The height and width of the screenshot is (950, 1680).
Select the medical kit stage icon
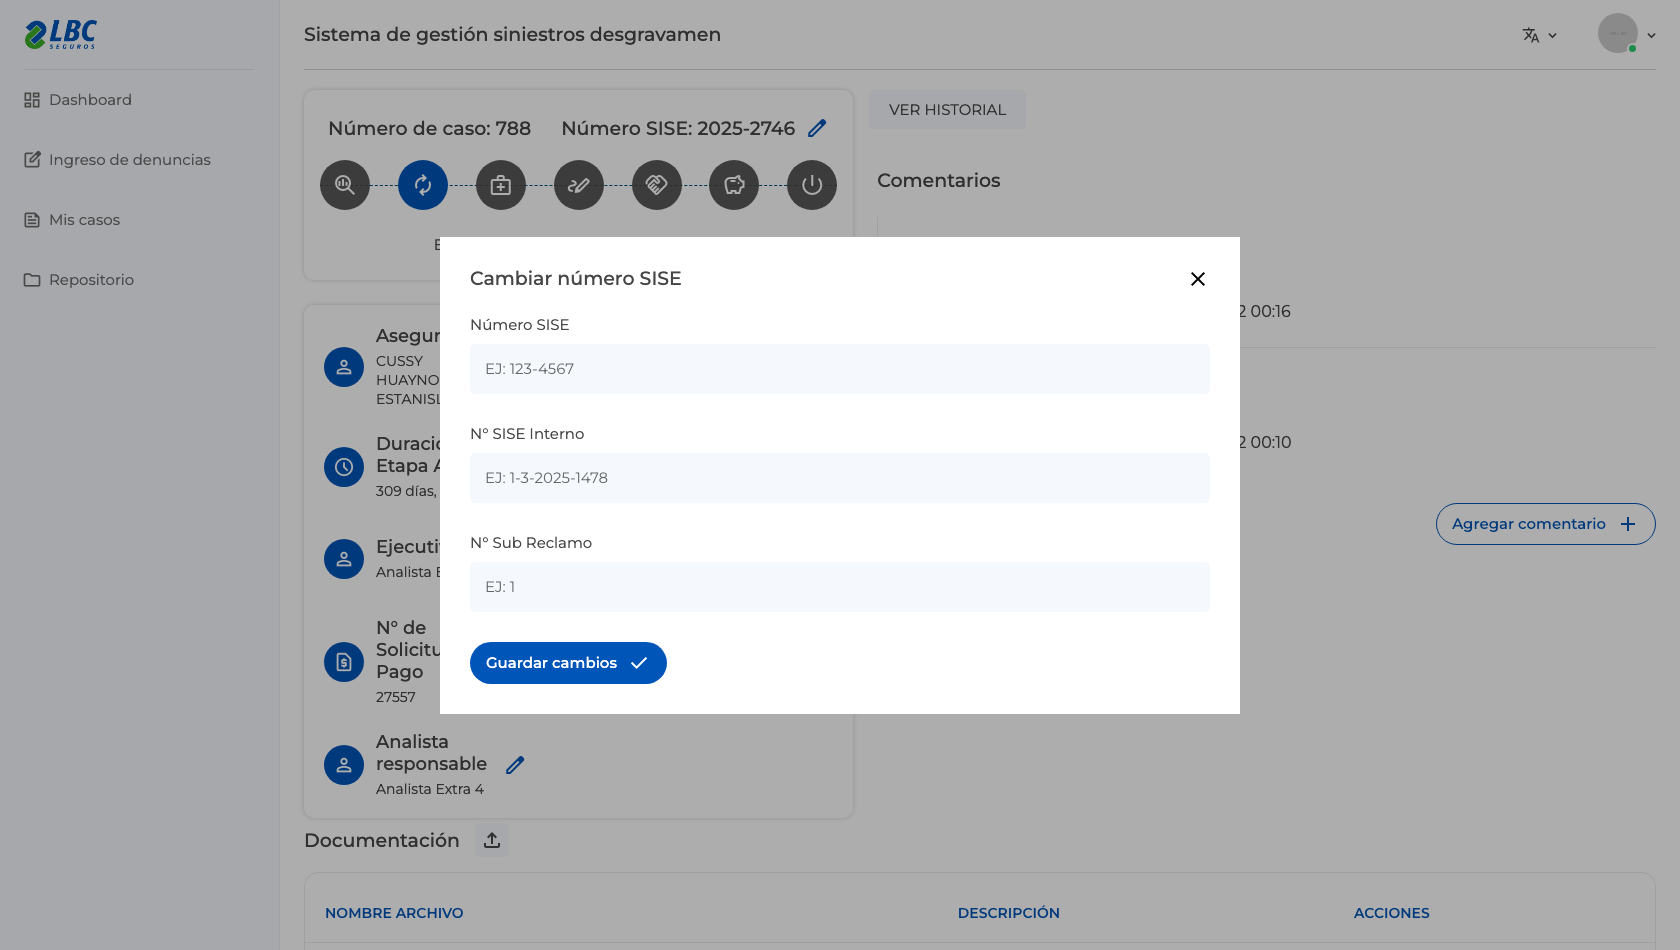[x=501, y=185]
